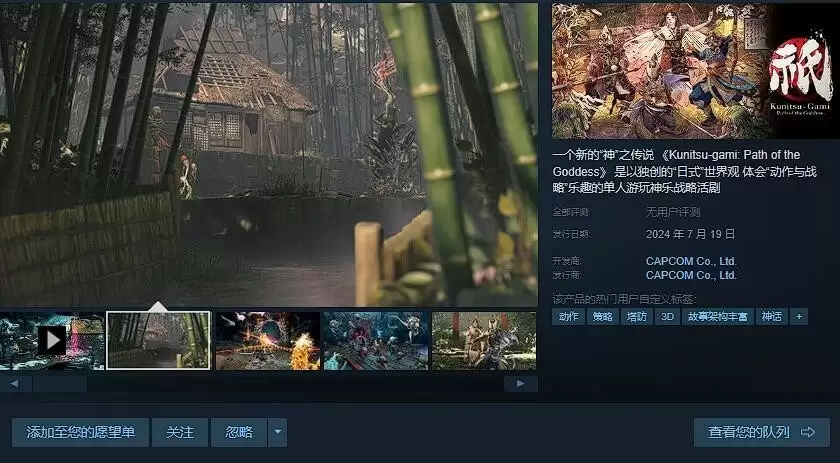Screen dimensions: 840x463
Task: Select the 塔防 tag
Action: 637,317
